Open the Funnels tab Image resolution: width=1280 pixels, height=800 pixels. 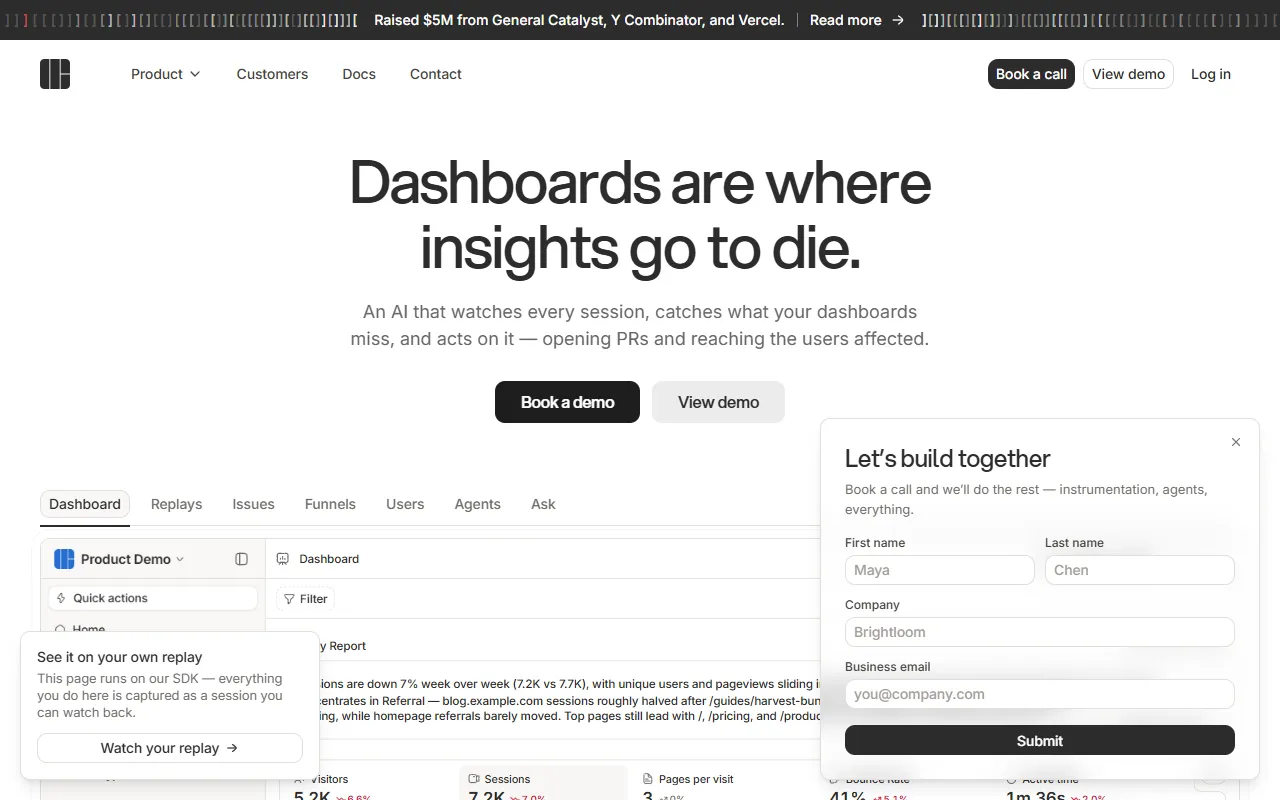click(330, 504)
